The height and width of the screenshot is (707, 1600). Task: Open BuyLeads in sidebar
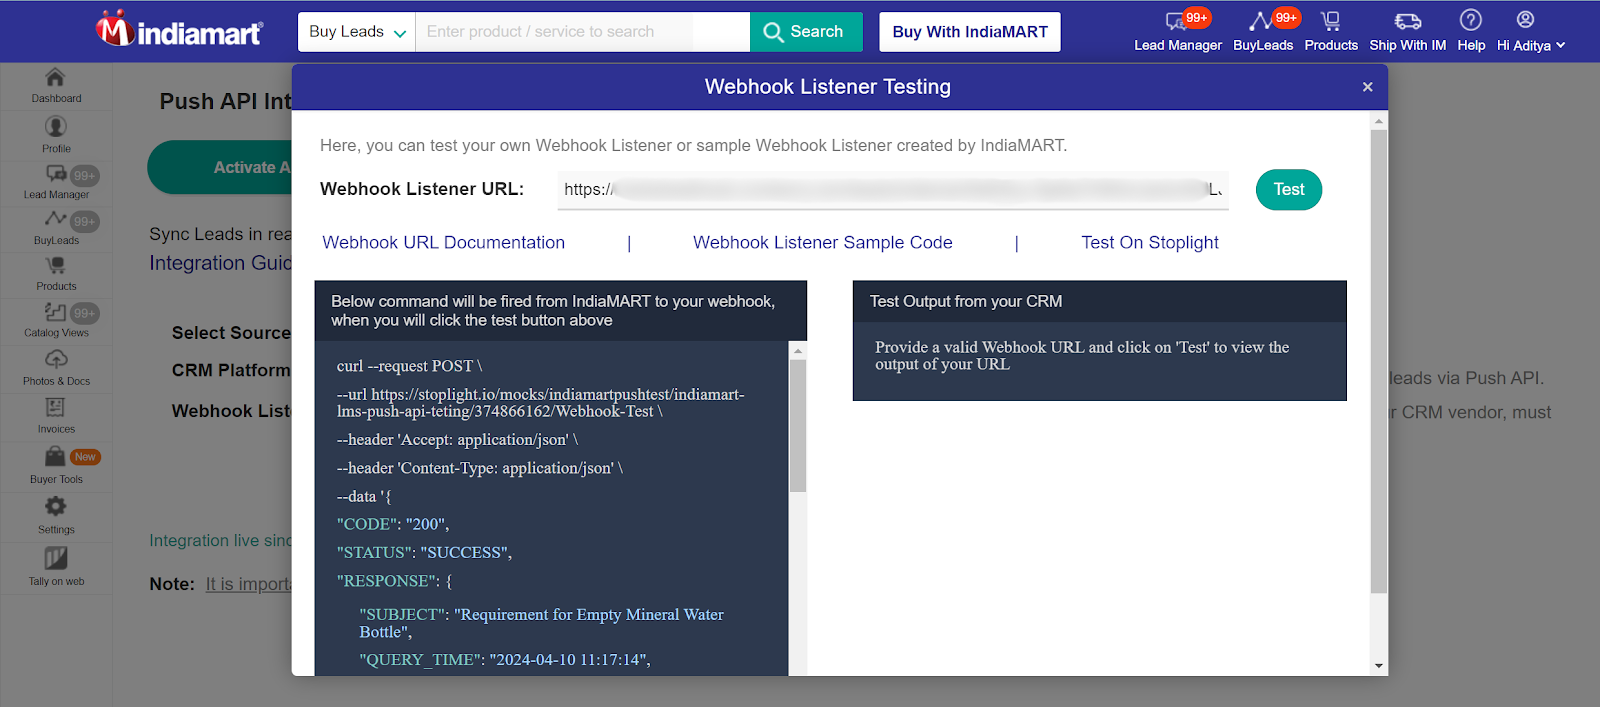coord(56,228)
